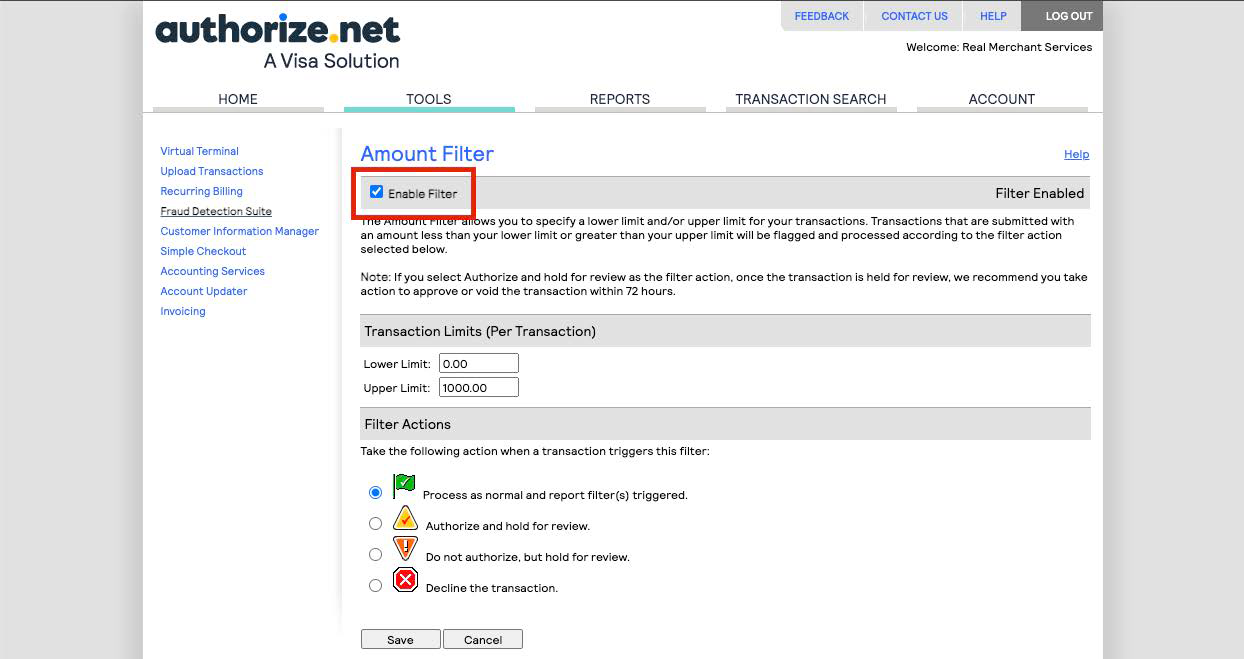Select Process as normal radio button
The height and width of the screenshot is (659, 1244).
coord(375,492)
